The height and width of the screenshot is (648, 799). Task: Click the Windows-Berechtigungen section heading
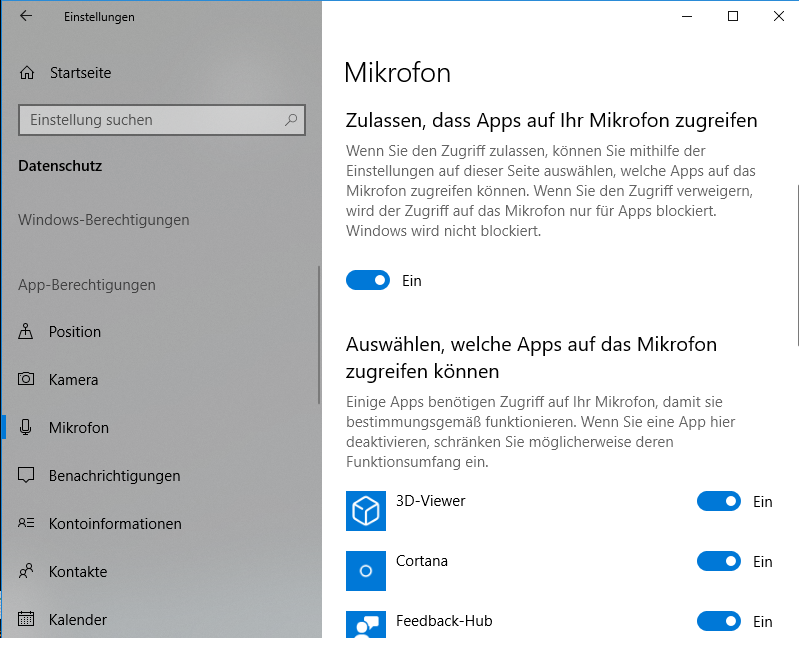103,220
